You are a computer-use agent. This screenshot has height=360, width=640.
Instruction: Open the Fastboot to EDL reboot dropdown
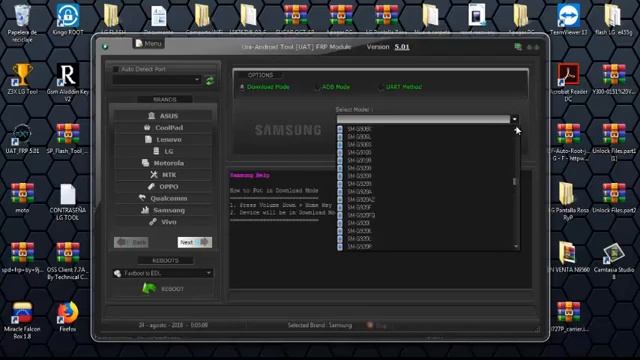(163, 273)
